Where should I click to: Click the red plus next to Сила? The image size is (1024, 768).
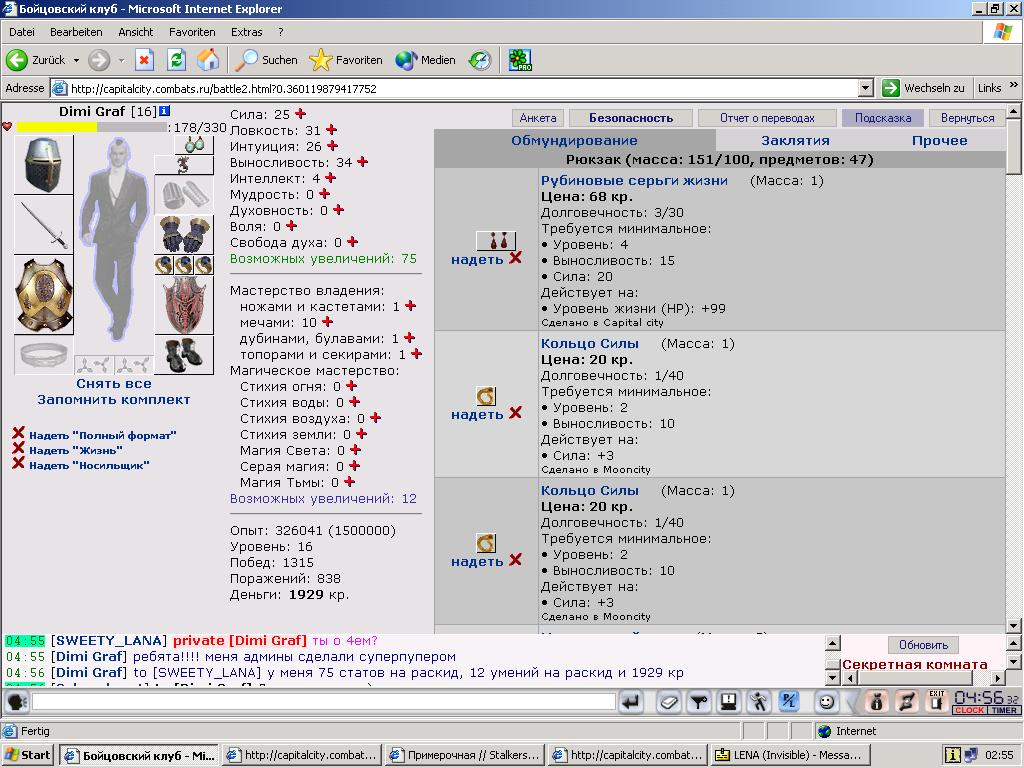[x=300, y=114]
